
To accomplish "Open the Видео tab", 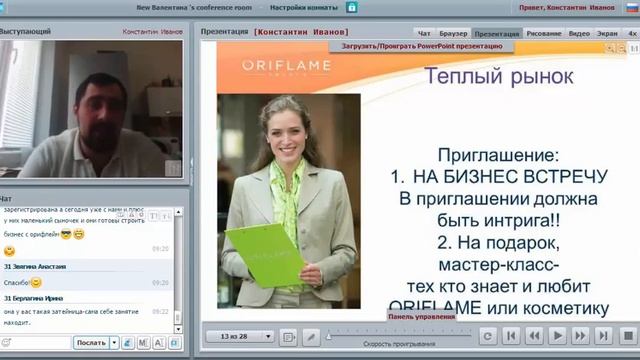I will (579, 33).
